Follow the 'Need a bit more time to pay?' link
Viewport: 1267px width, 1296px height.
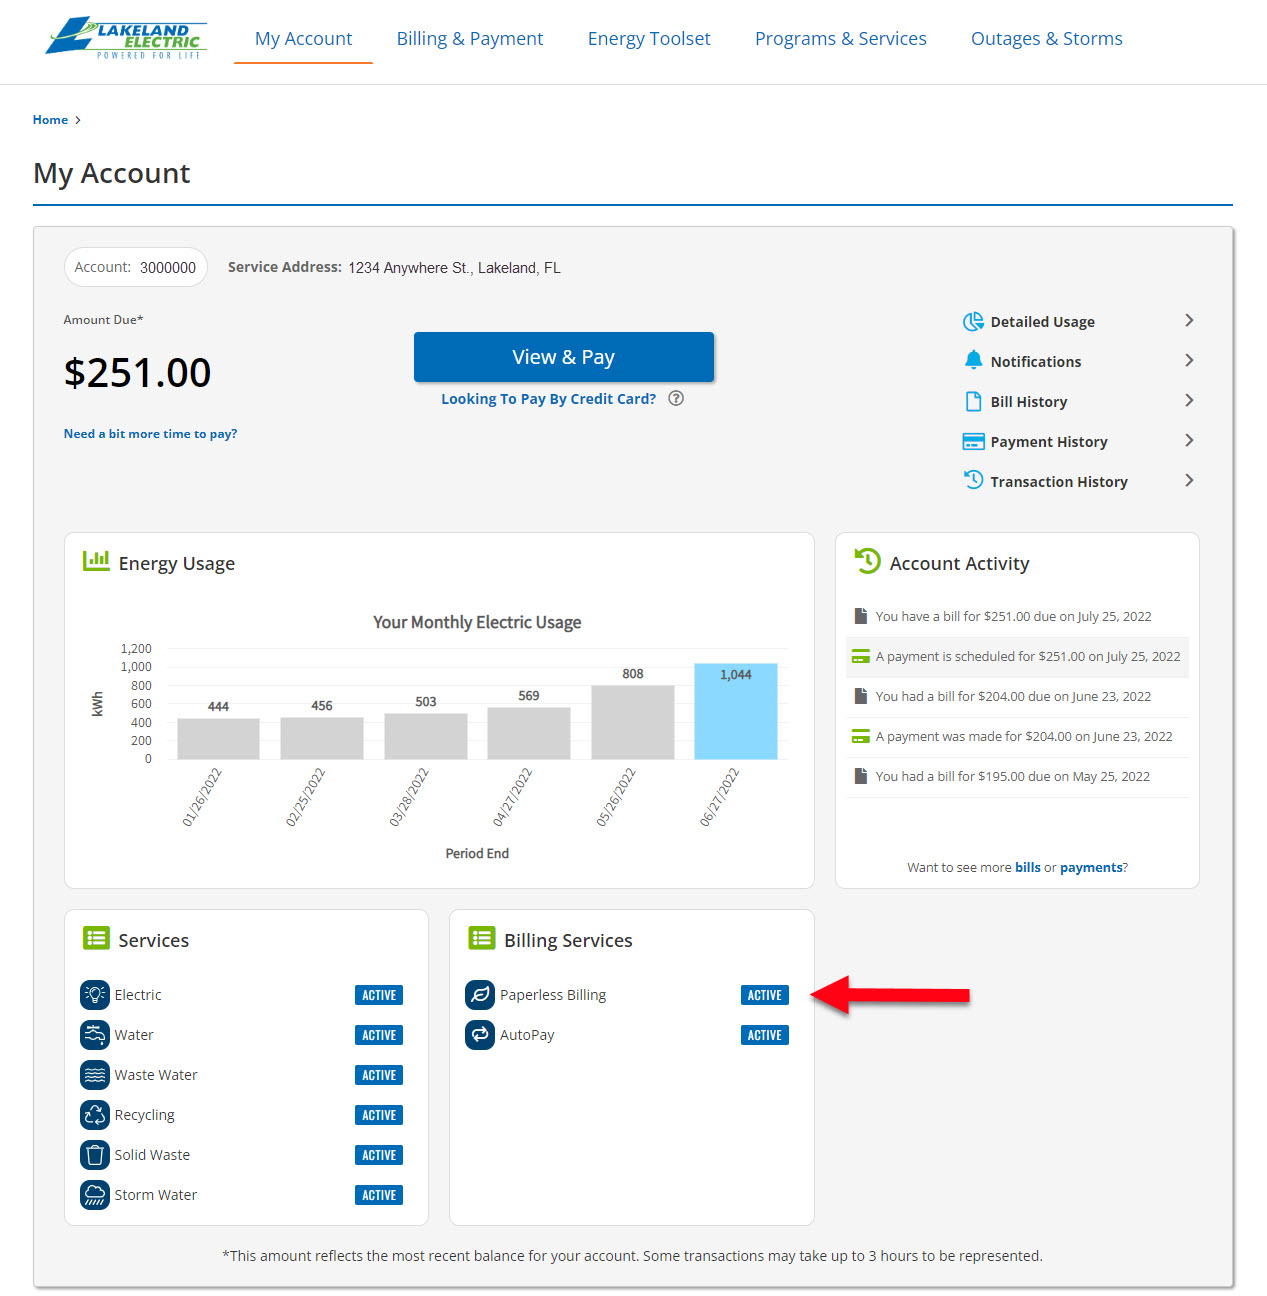[150, 434]
